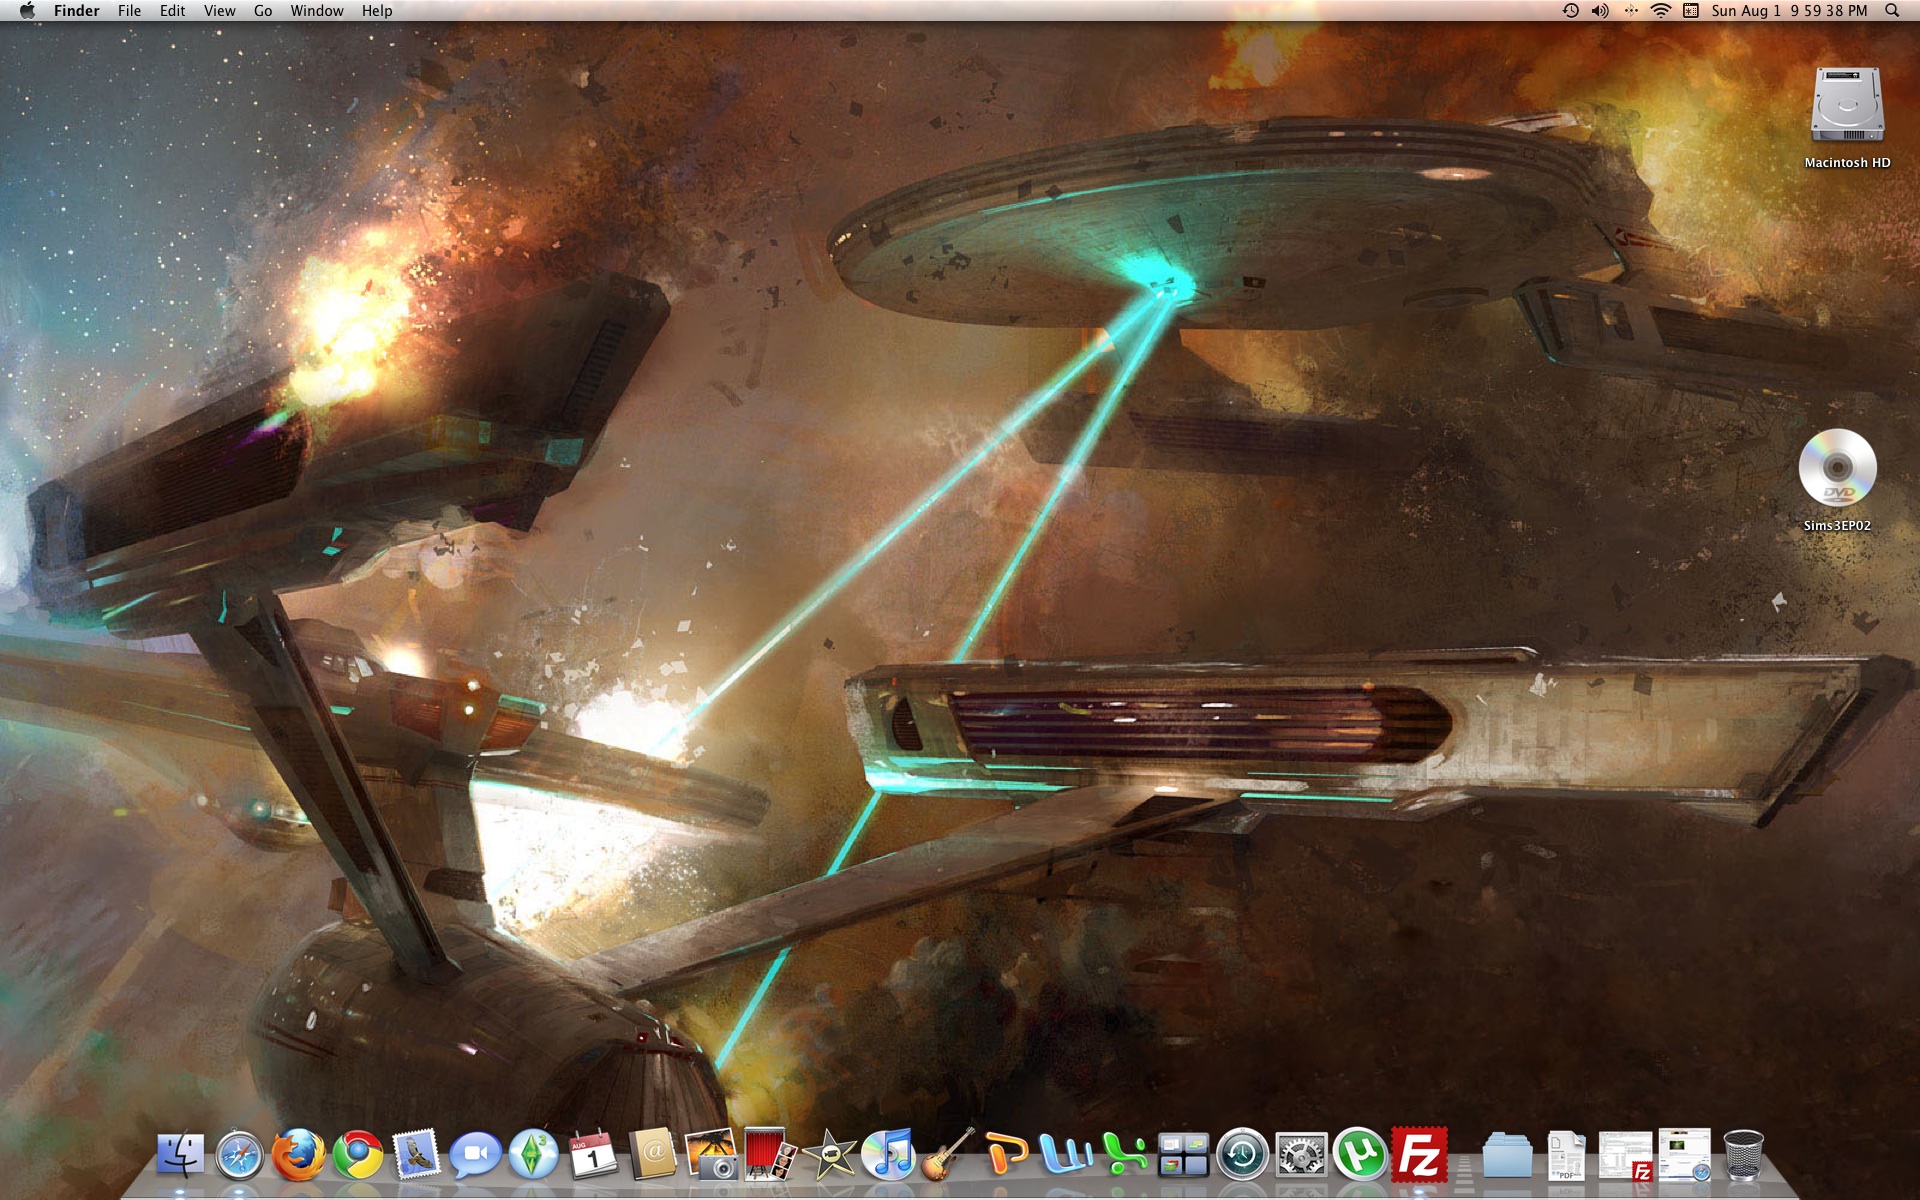Viewport: 1920px width, 1200px height.
Task: Open Google Chrome in the Dock
Action: 358,1155
